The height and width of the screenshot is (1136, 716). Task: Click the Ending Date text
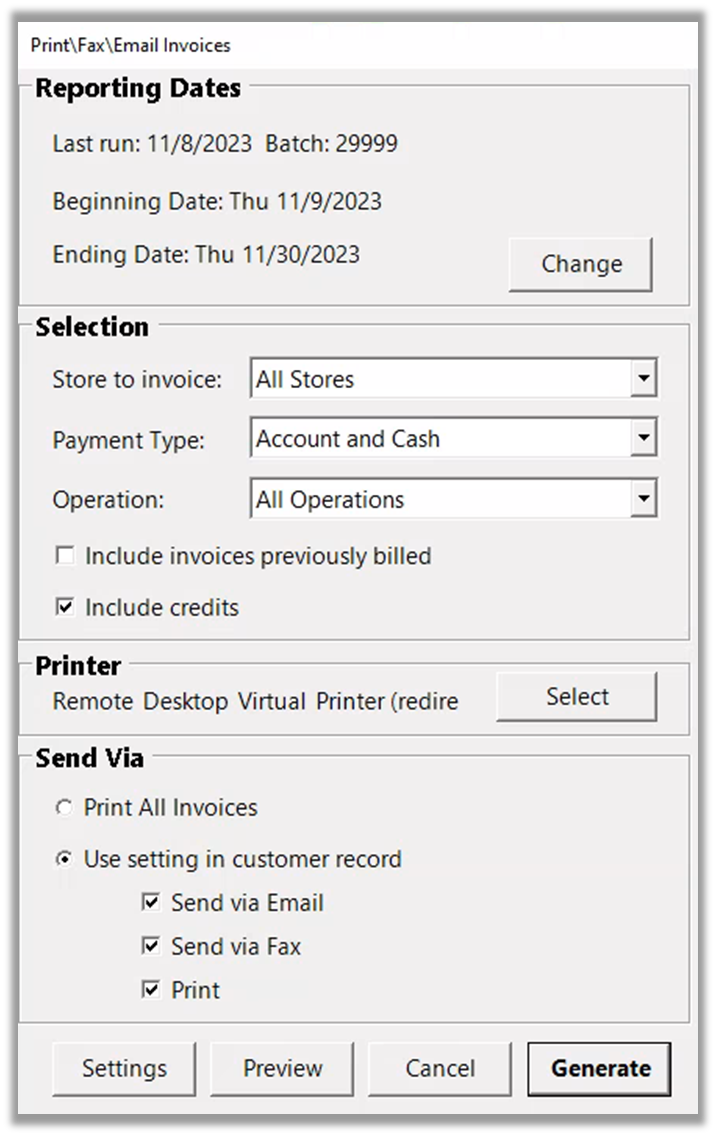coord(206,254)
